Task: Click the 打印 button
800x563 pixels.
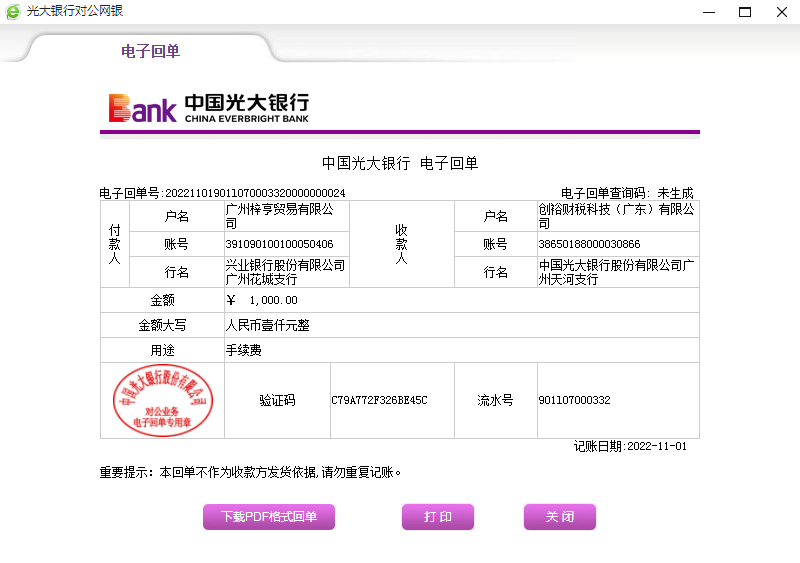Action: [438, 517]
